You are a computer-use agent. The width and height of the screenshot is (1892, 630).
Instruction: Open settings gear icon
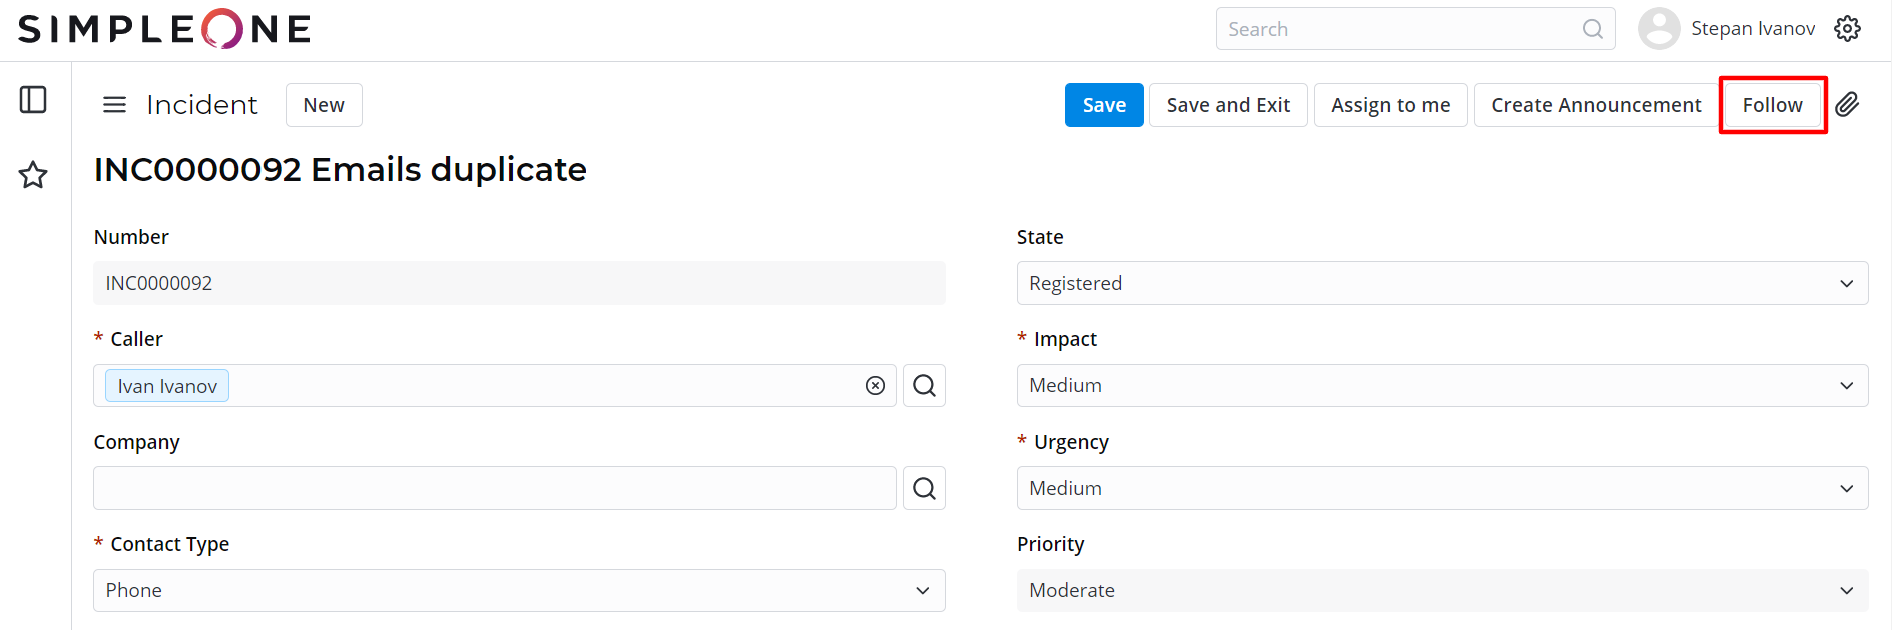pyautogui.click(x=1847, y=29)
